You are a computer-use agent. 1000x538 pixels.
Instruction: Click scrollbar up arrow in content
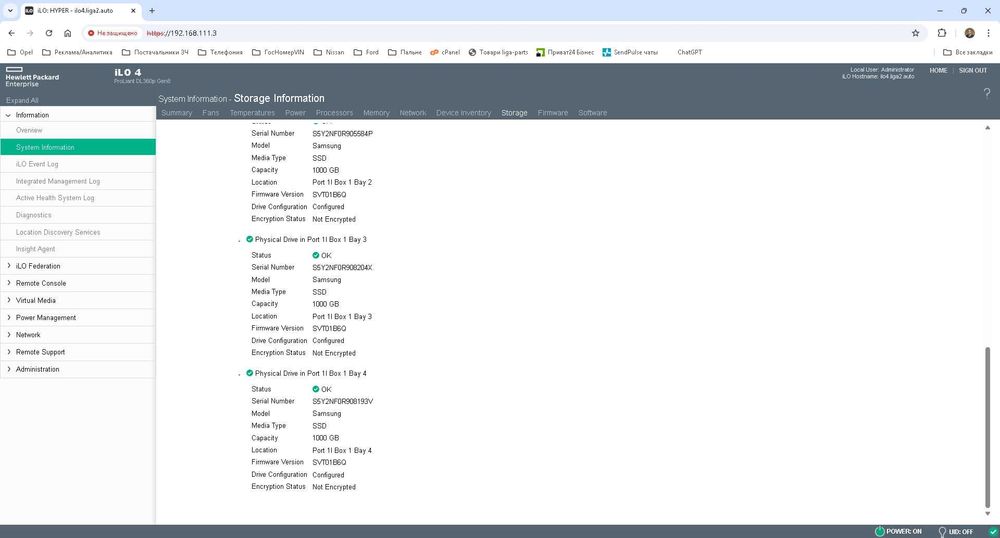987,128
